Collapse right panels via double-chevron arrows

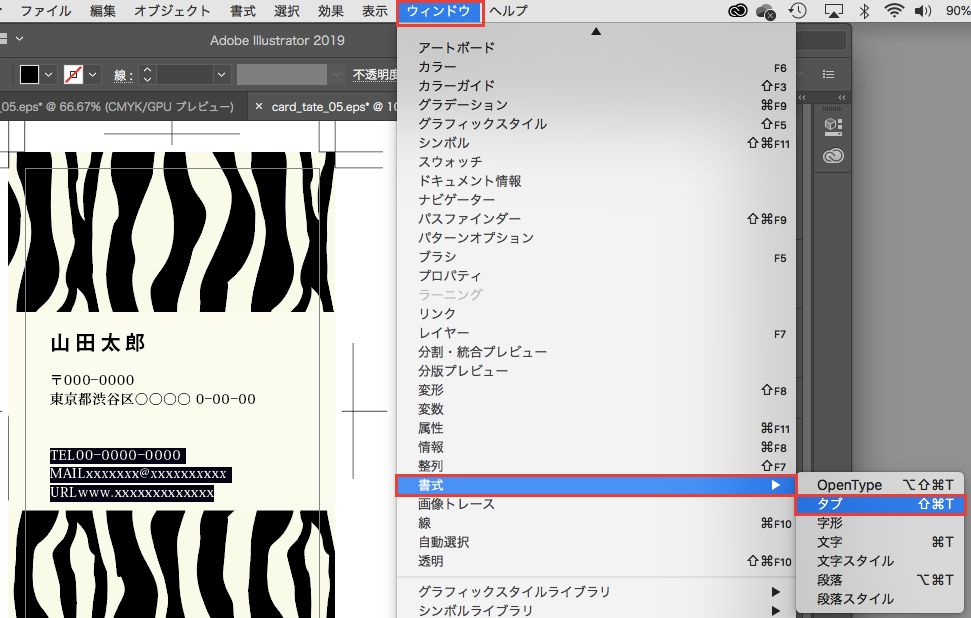click(x=842, y=97)
